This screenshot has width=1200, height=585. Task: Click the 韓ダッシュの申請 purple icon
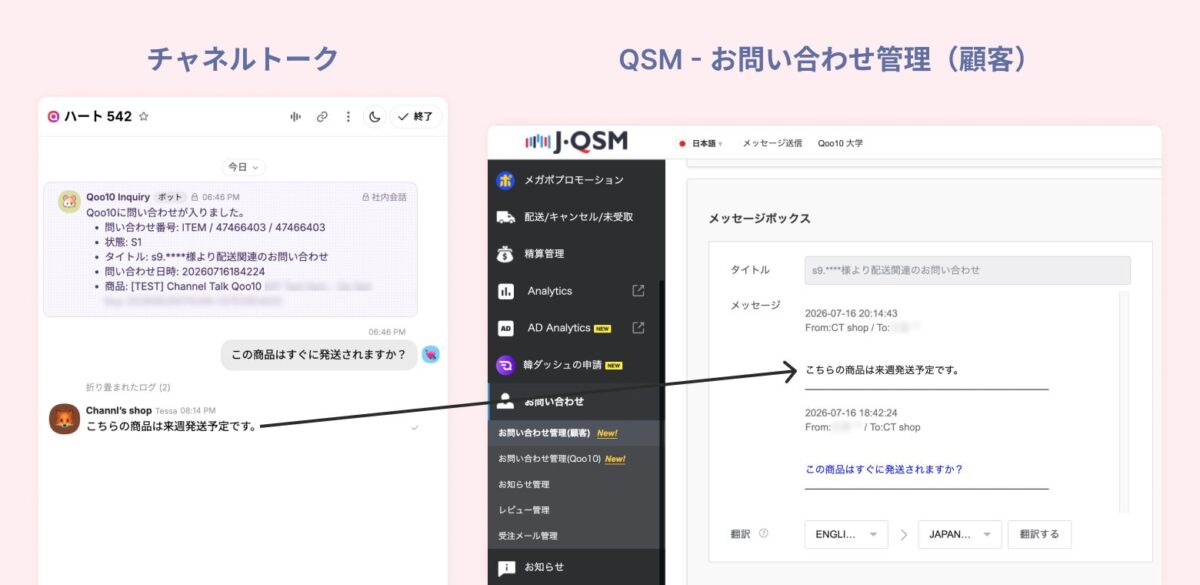(x=506, y=365)
